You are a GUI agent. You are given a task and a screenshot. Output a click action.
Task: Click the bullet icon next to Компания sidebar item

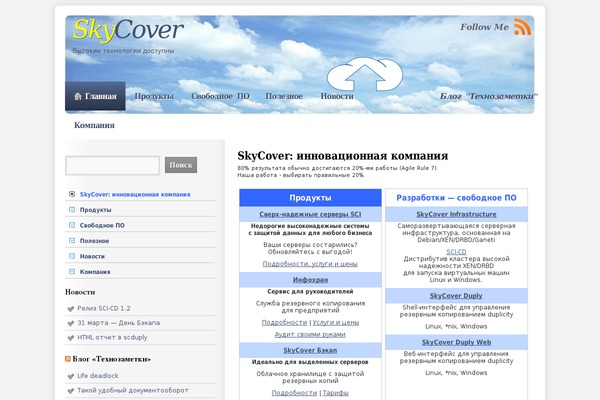coord(72,272)
